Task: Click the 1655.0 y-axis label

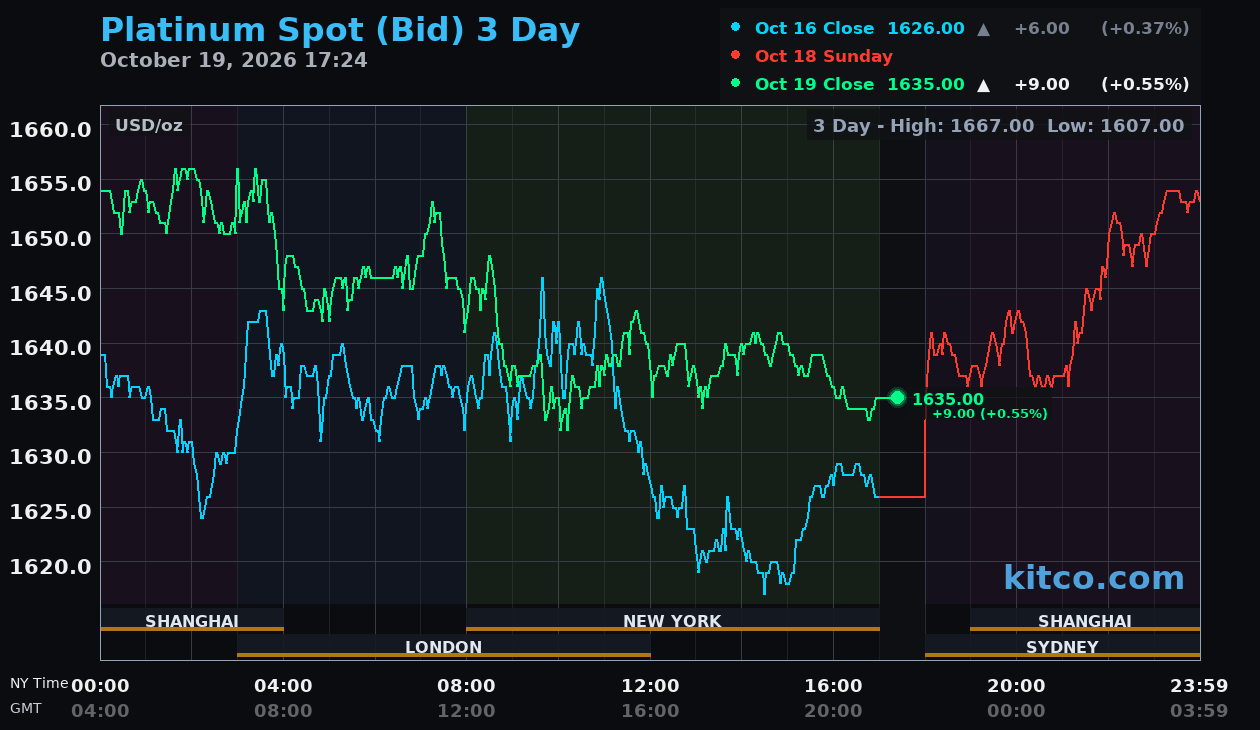Action: (51, 184)
